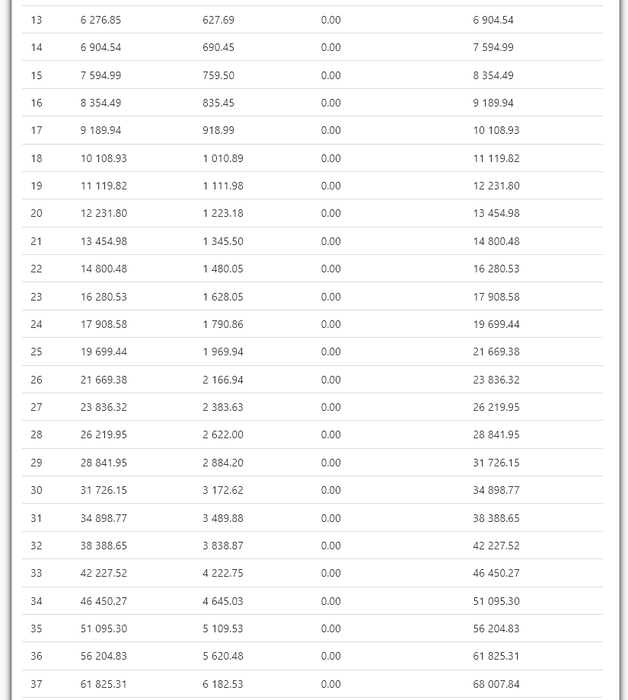This screenshot has height=700, width=628.
Task: Click the 0.00 deposit cell in row 18
Action: 331,158
